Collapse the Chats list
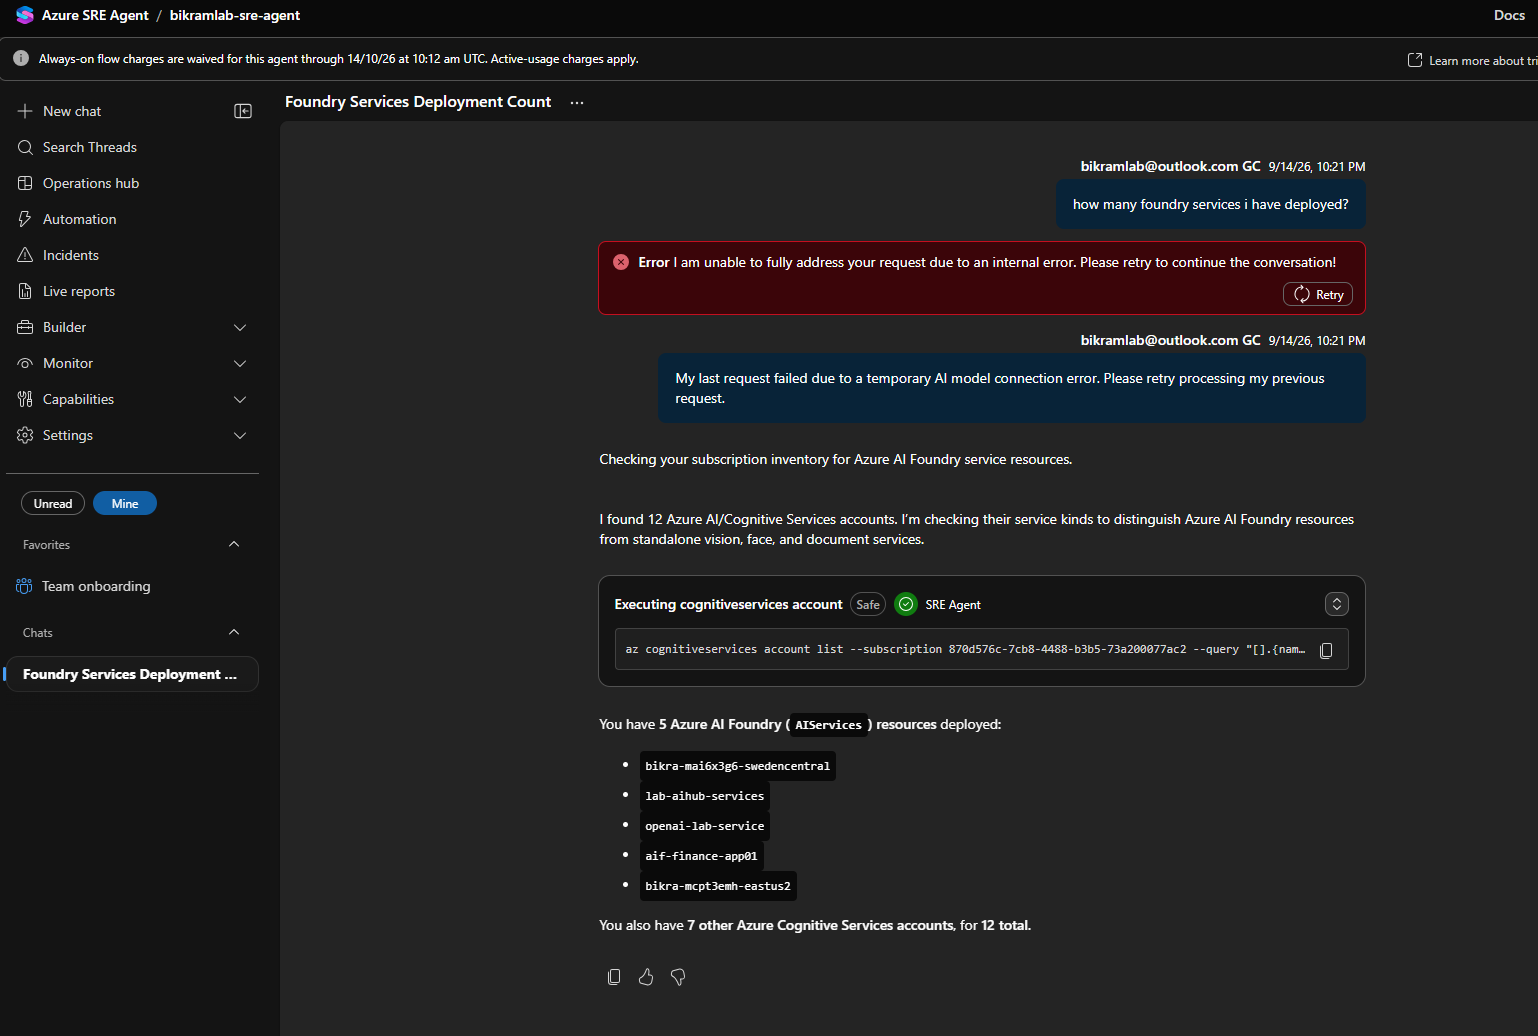Image resolution: width=1538 pixels, height=1036 pixels. point(234,632)
